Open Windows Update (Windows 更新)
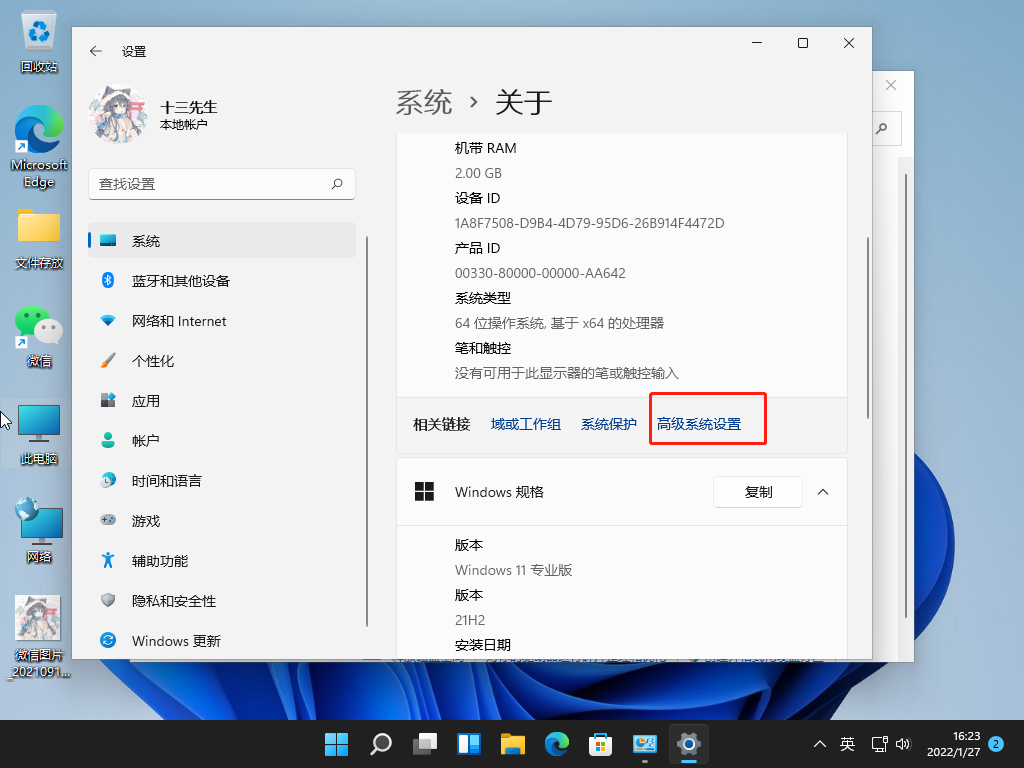Image resolution: width=1024 pixels, height=768 pixels. point(175,641)
